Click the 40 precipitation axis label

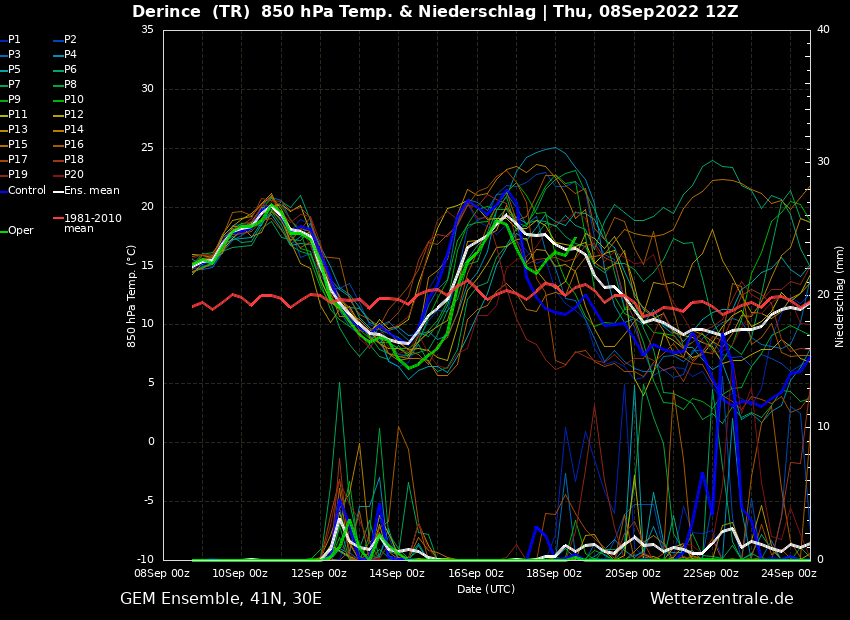click(x=823, y=29)
